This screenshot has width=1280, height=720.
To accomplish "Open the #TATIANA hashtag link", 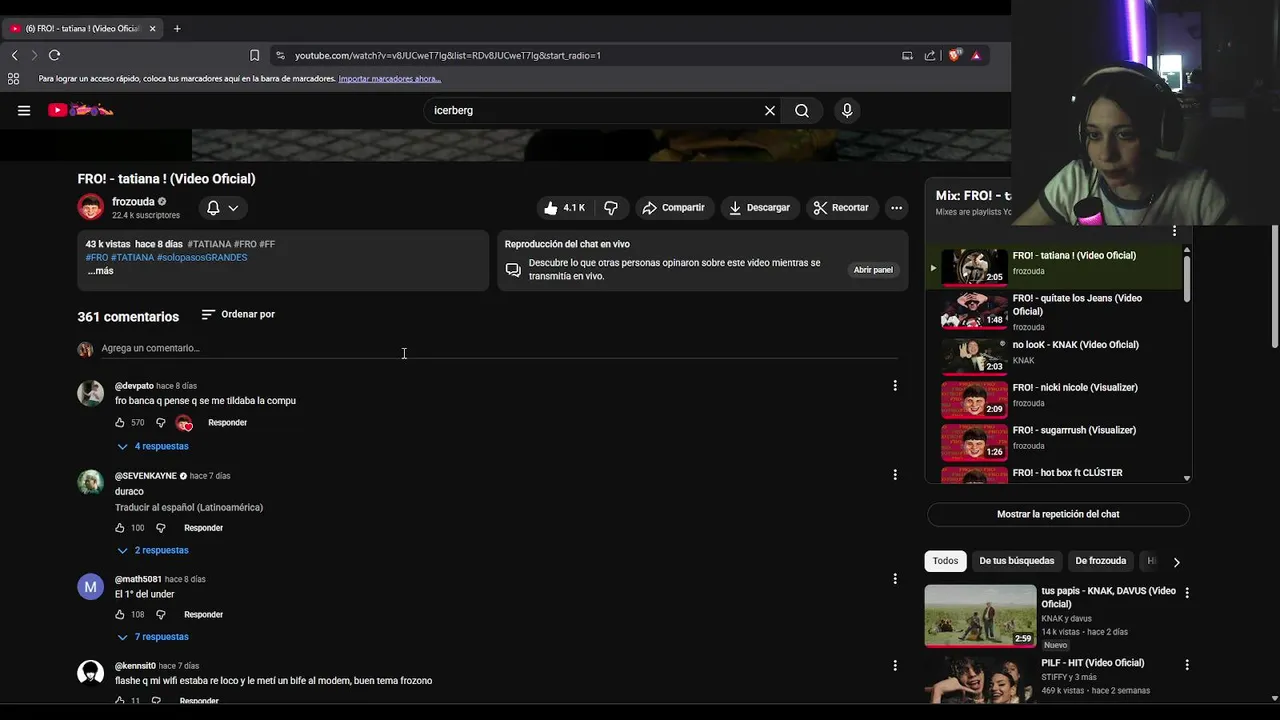I will point(209,244).
